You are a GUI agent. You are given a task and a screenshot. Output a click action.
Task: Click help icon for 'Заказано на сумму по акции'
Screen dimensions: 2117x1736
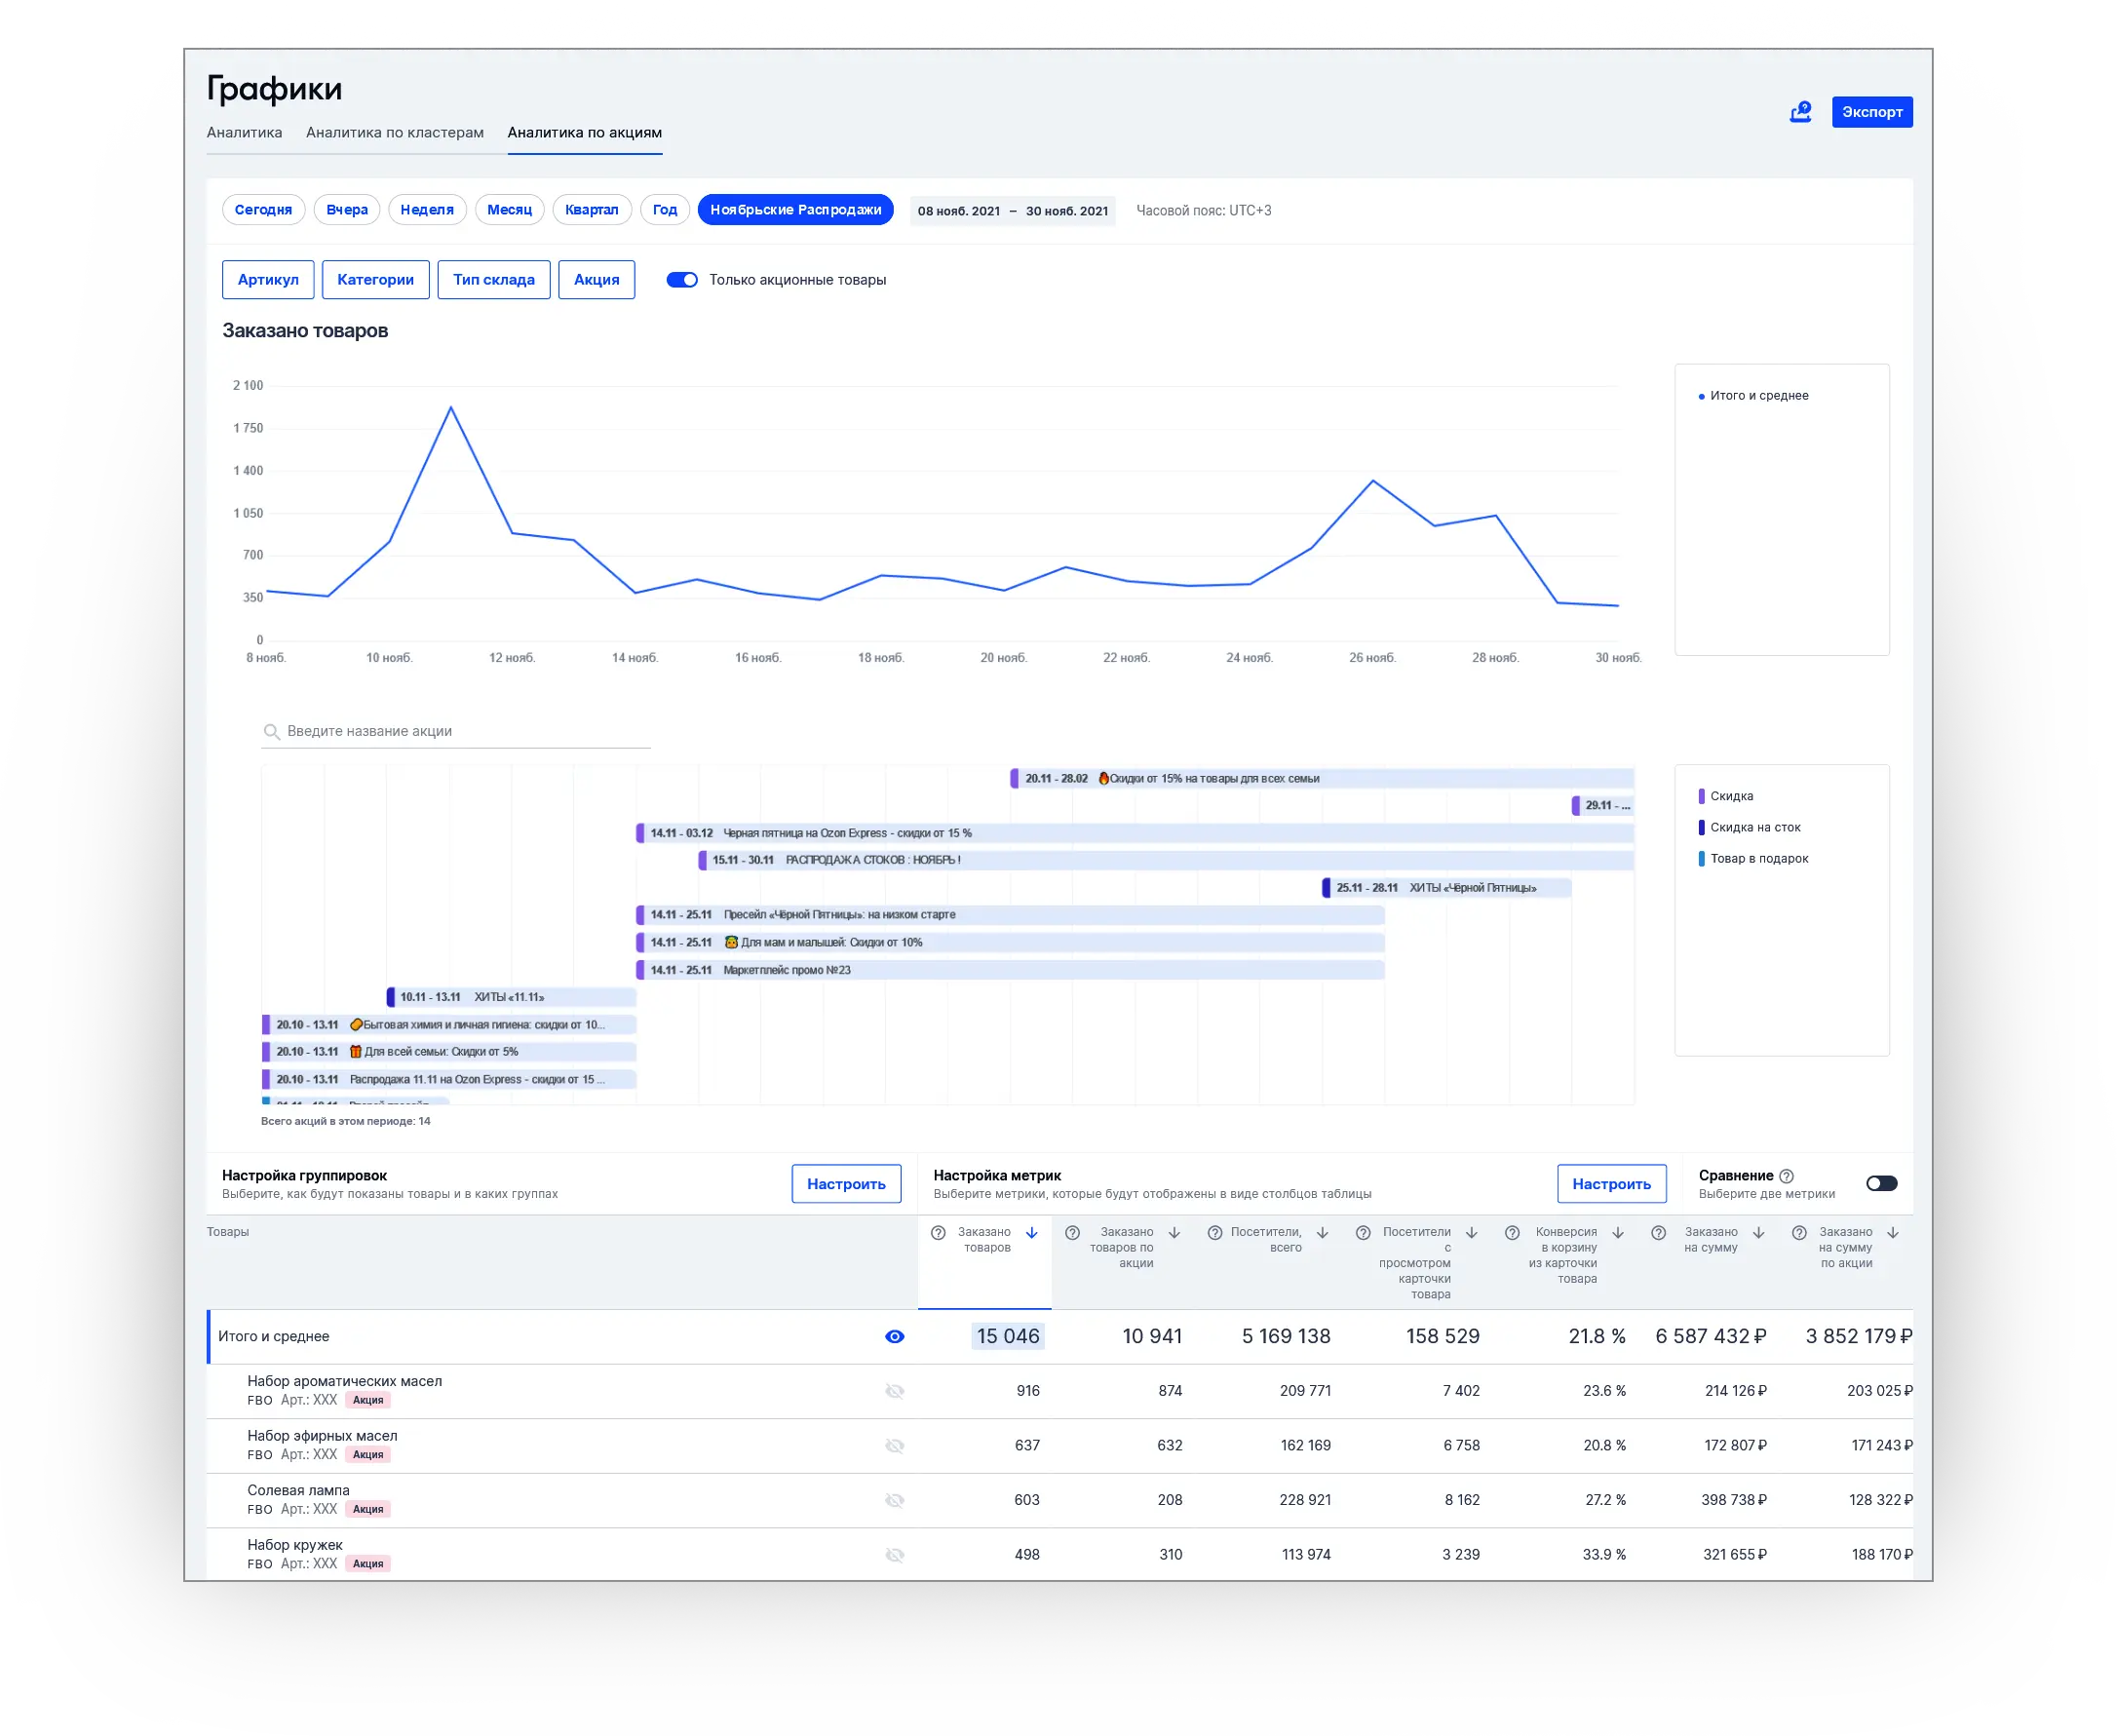[x=1799, y=1233]
